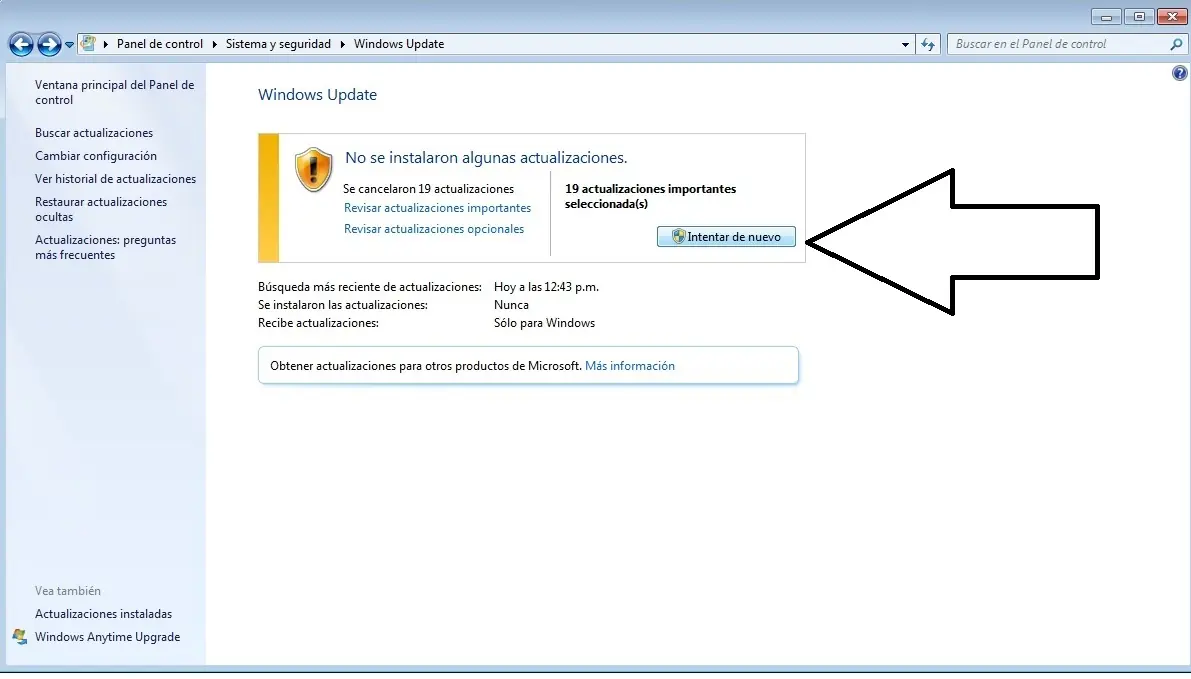Open help with the blue question mark icon

pyautogui.click(x=1179, y=73)
